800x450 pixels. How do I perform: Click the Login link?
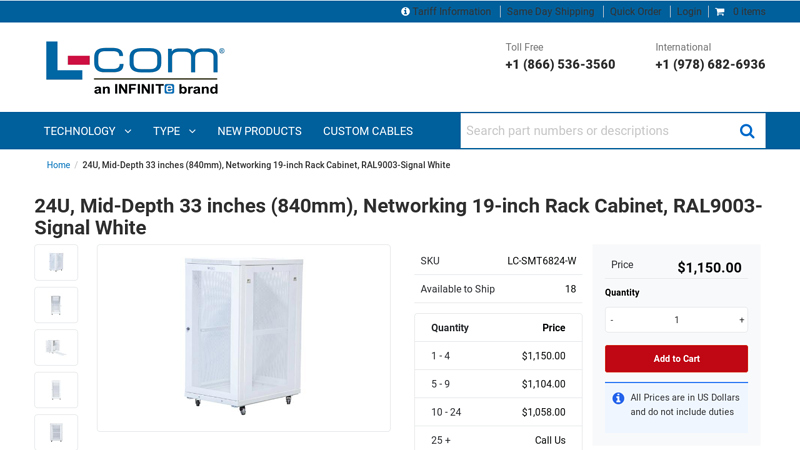click(689, 12)
